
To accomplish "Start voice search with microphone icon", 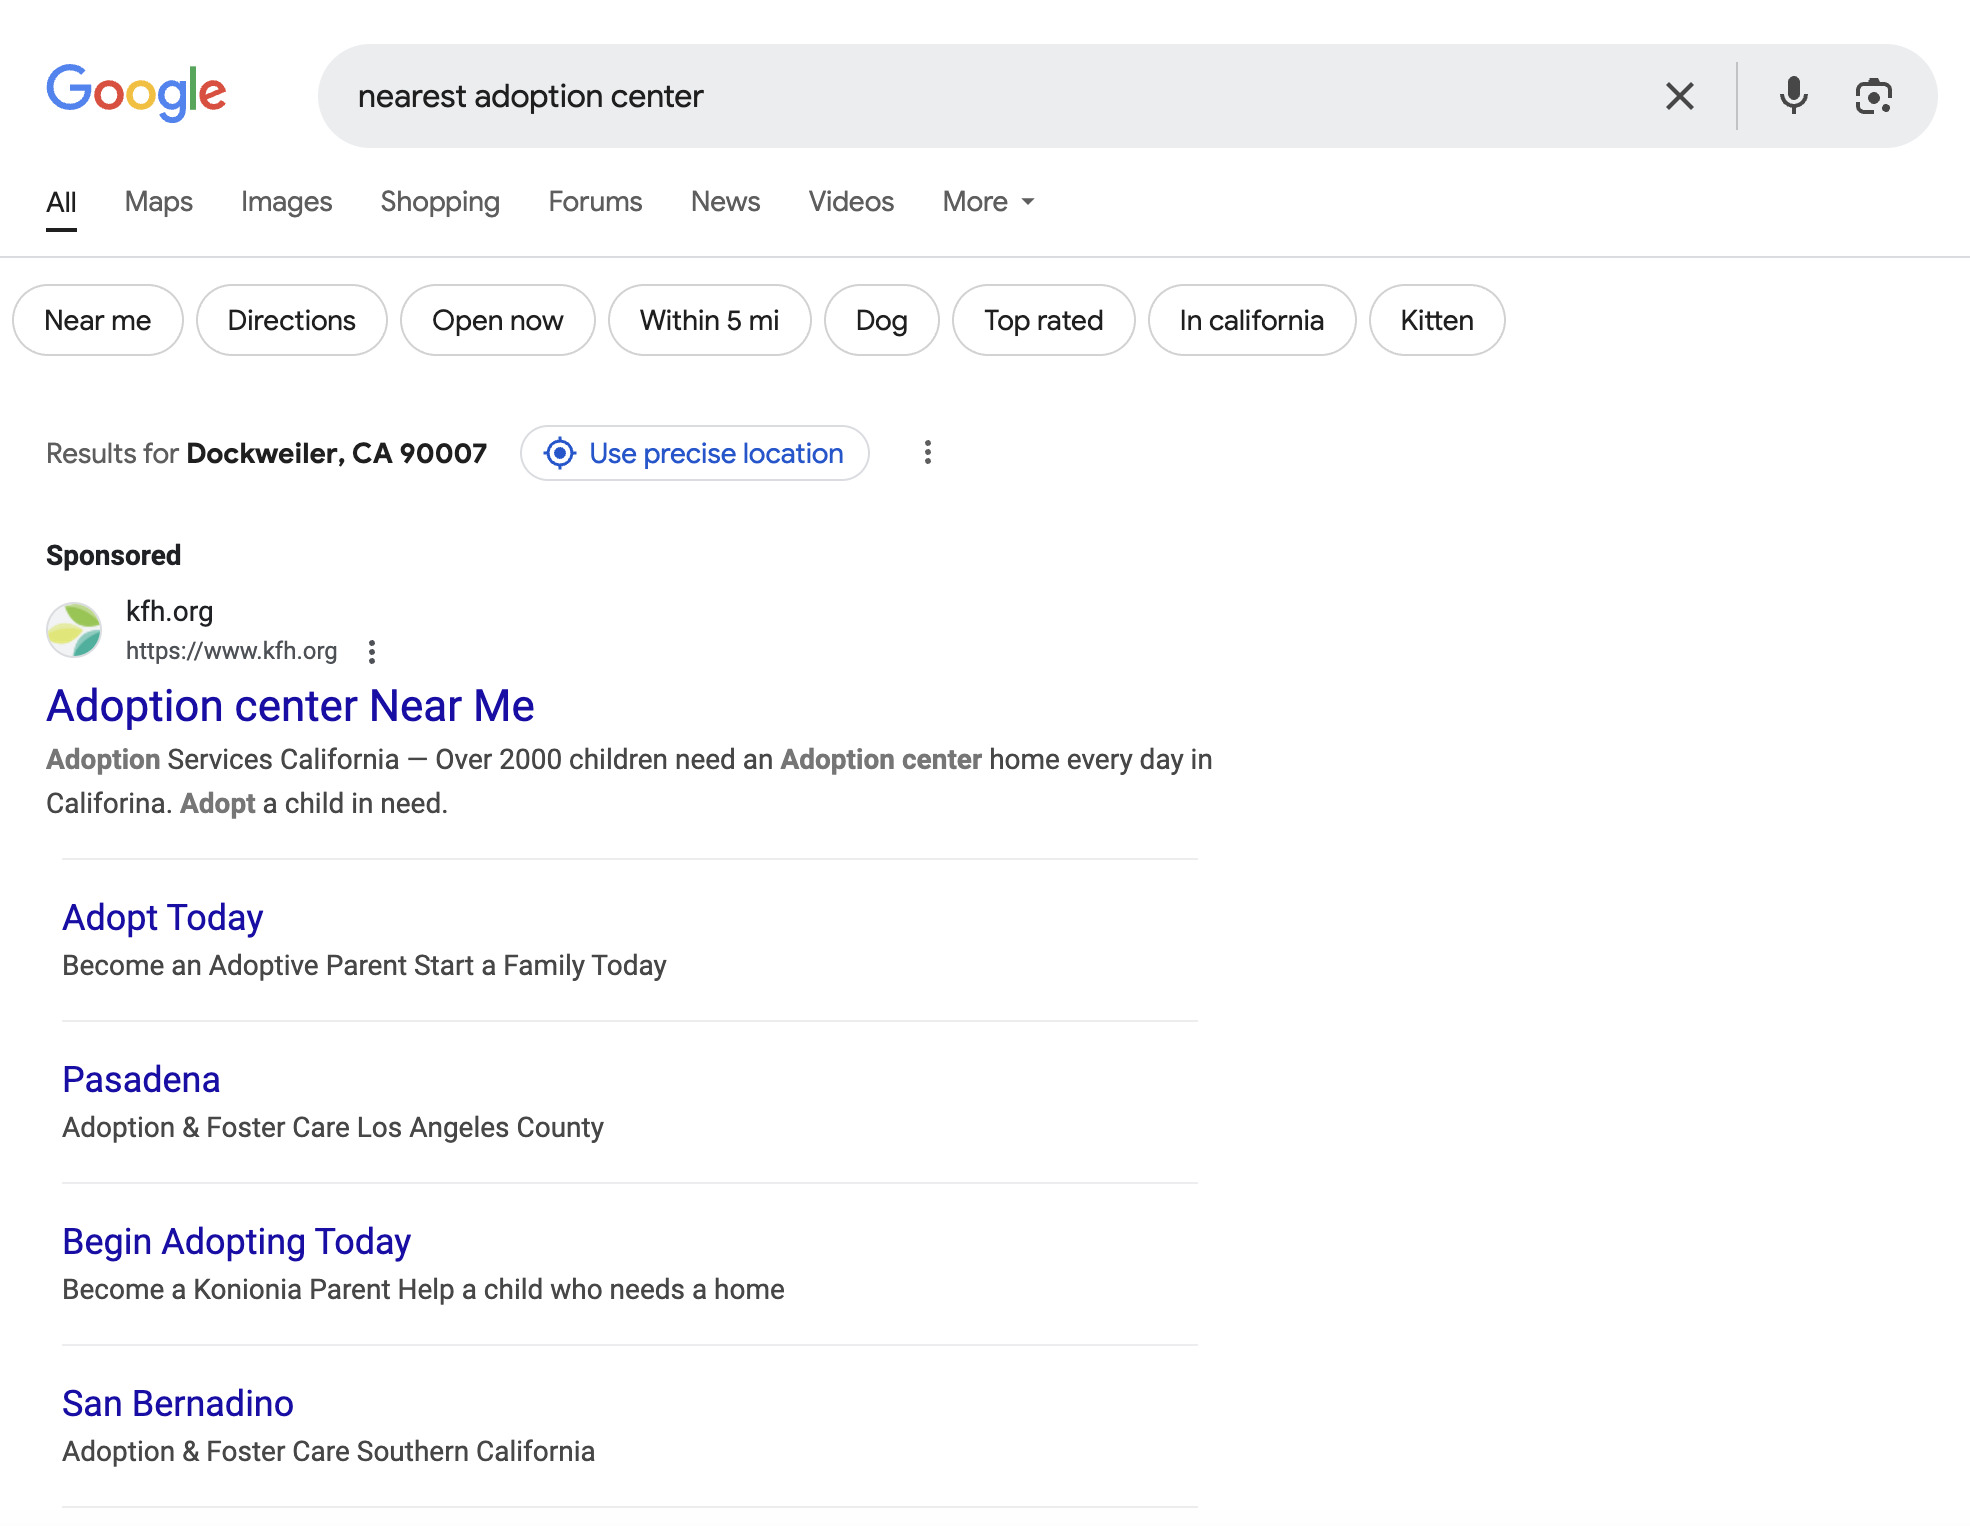I will [1793, 96].
